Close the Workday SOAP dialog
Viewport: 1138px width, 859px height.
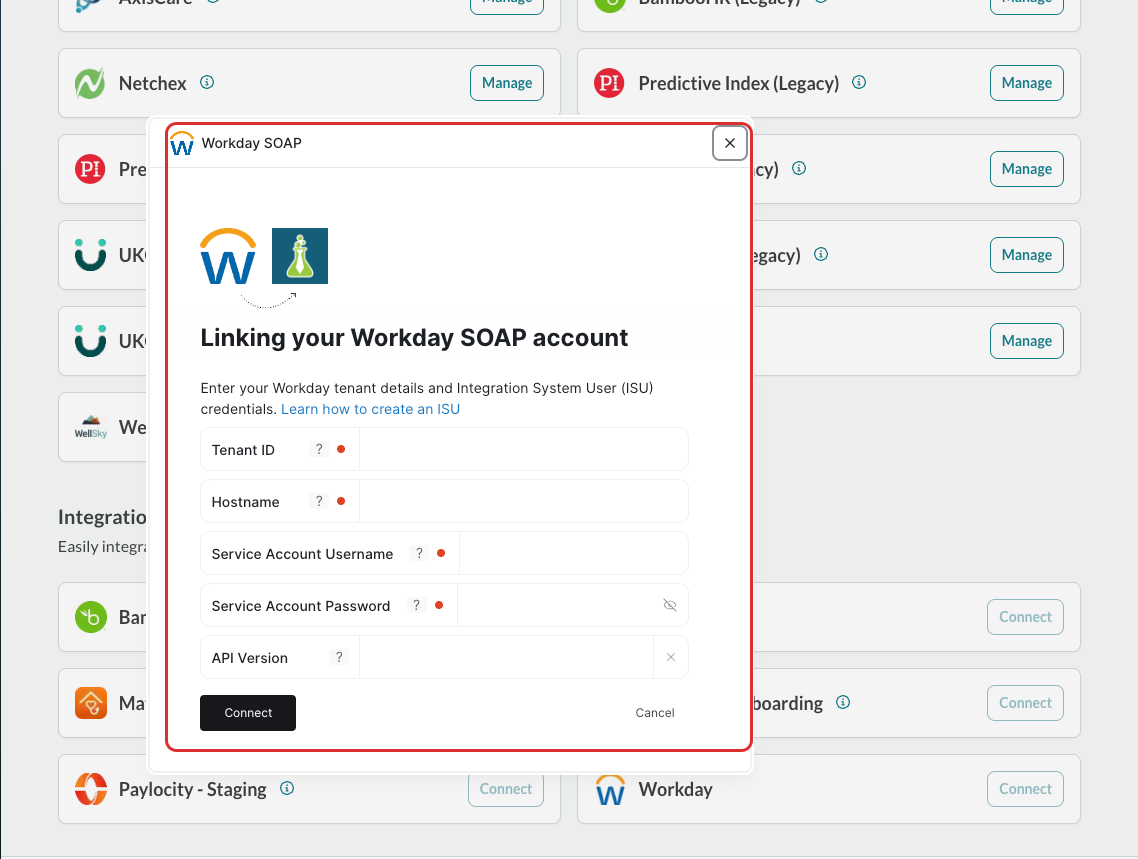pos(729,143)
